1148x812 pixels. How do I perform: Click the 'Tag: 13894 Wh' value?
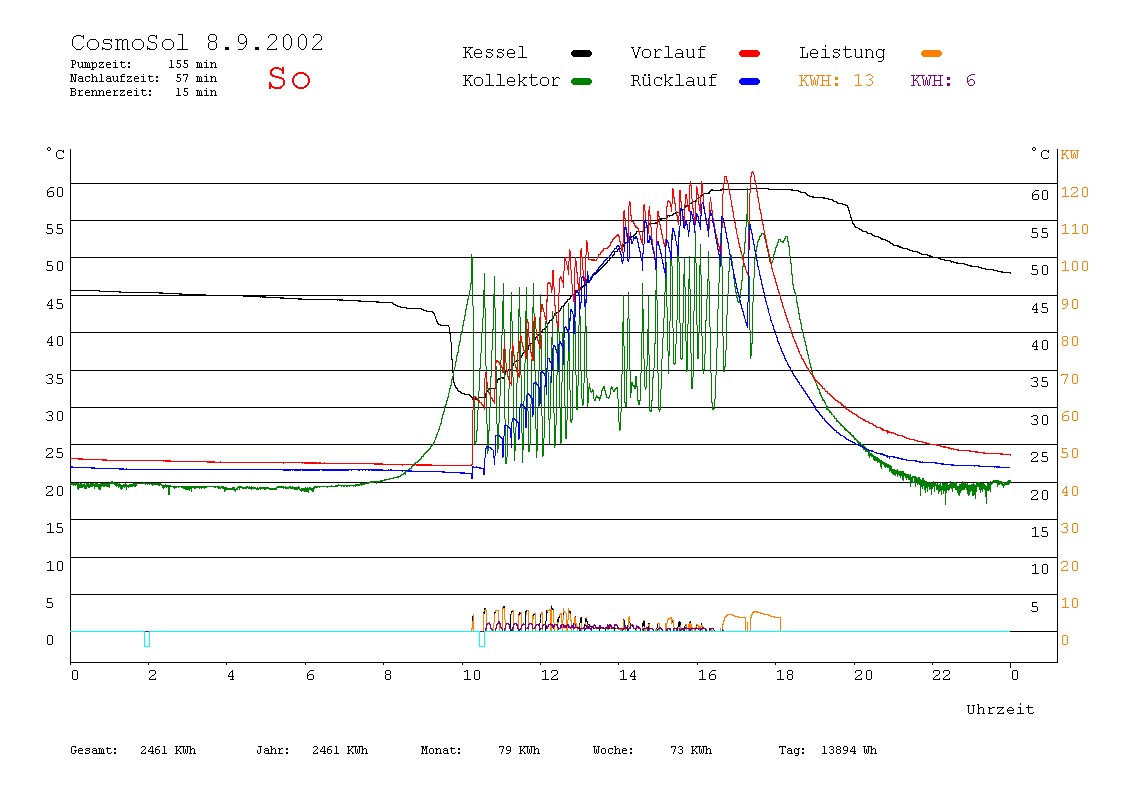tap(827, 750)
